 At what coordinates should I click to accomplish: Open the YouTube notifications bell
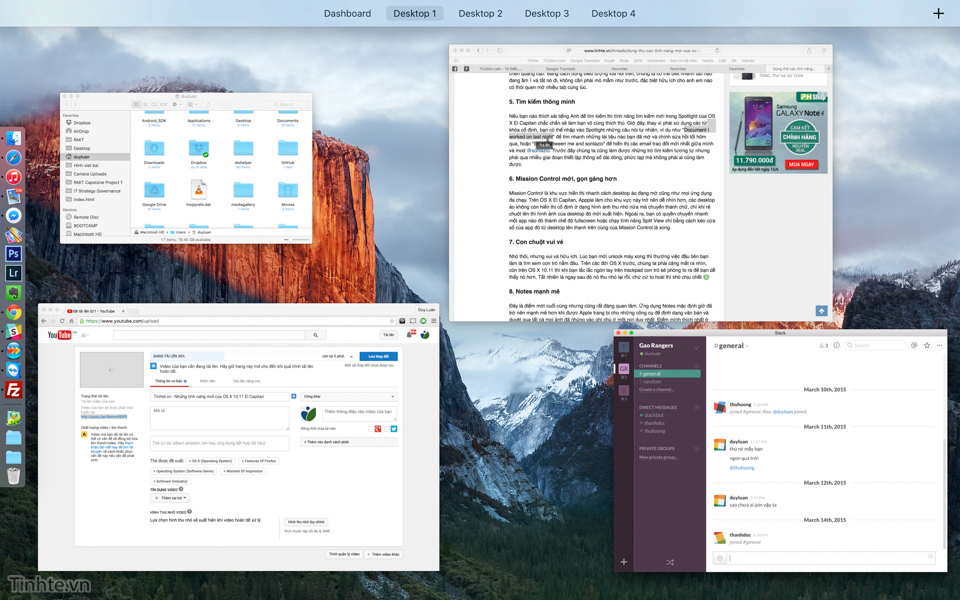click(x=410, y=334)
